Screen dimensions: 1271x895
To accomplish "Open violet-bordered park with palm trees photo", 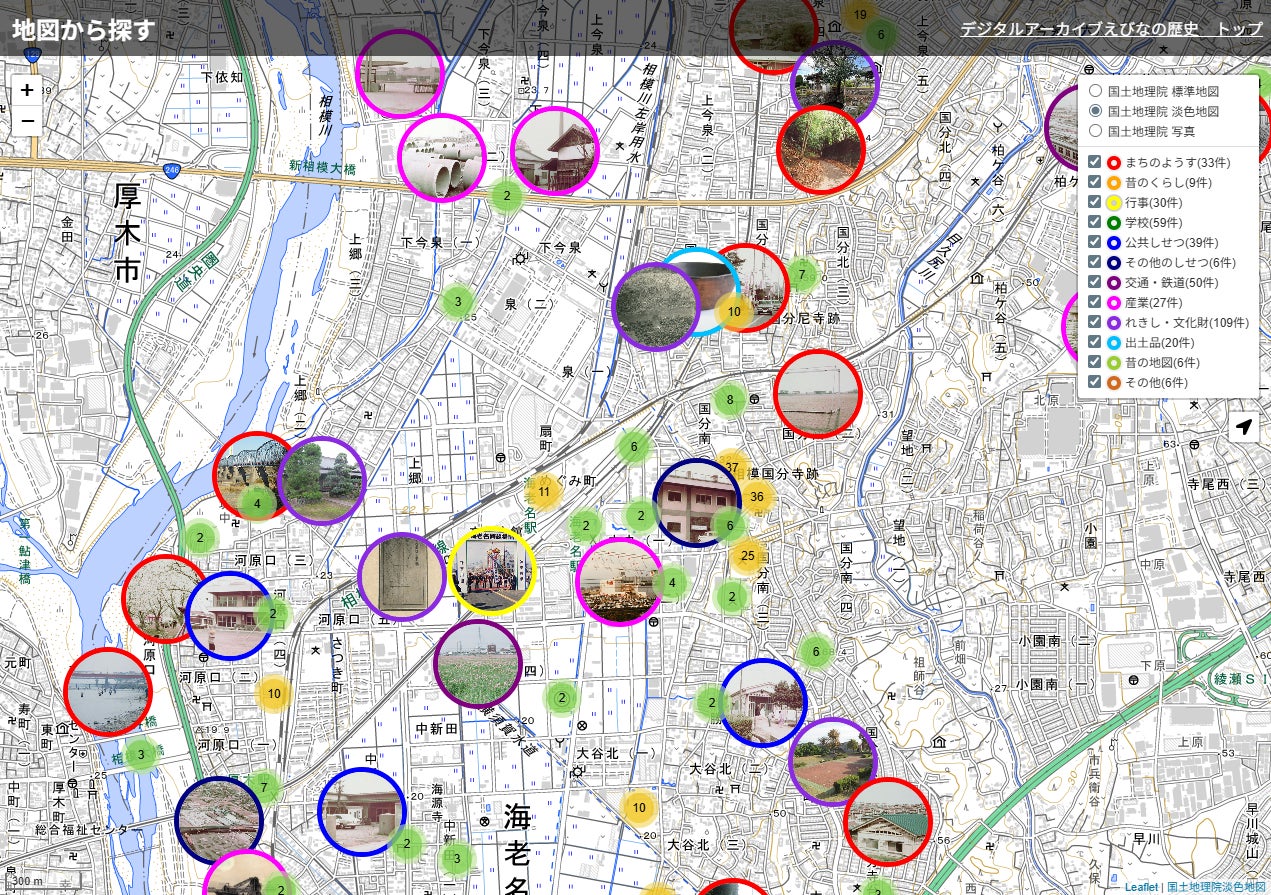I will 833,761.
